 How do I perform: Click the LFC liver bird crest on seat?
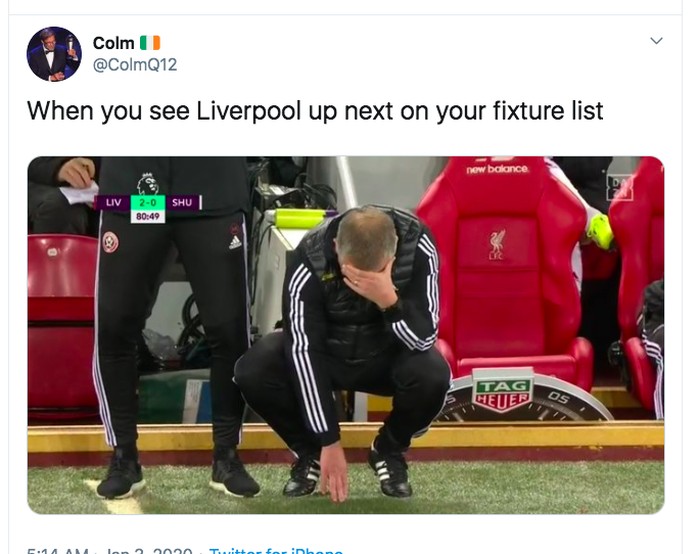click(x=497, y=245)
